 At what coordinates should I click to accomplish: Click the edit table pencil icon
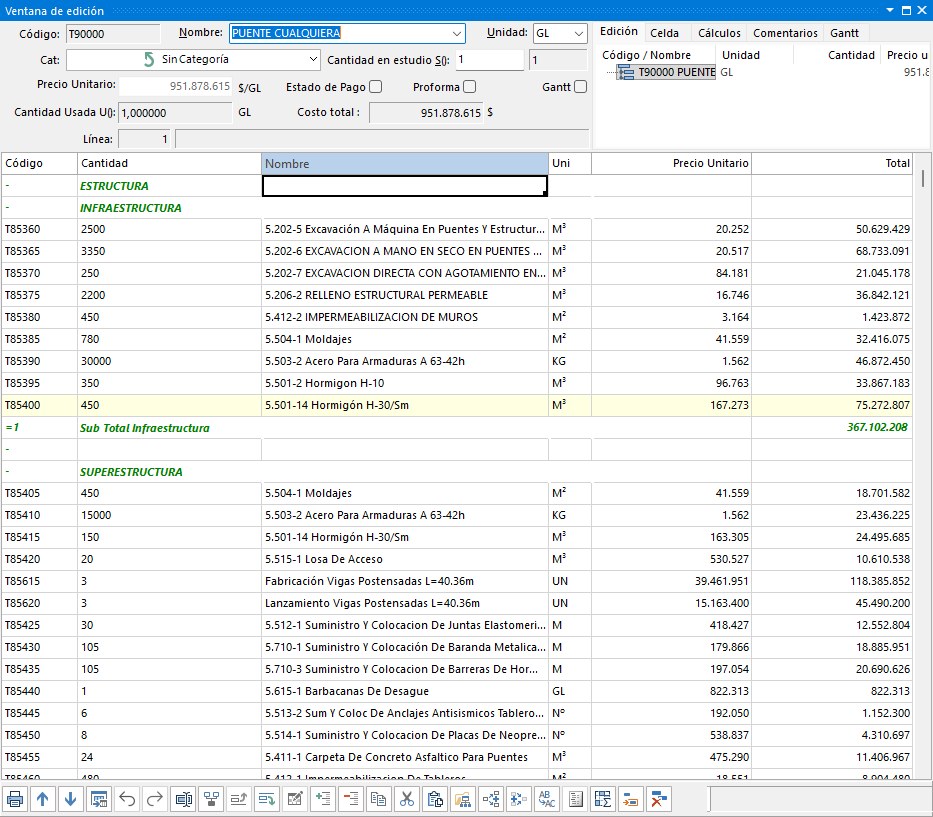tap(295, 799)
